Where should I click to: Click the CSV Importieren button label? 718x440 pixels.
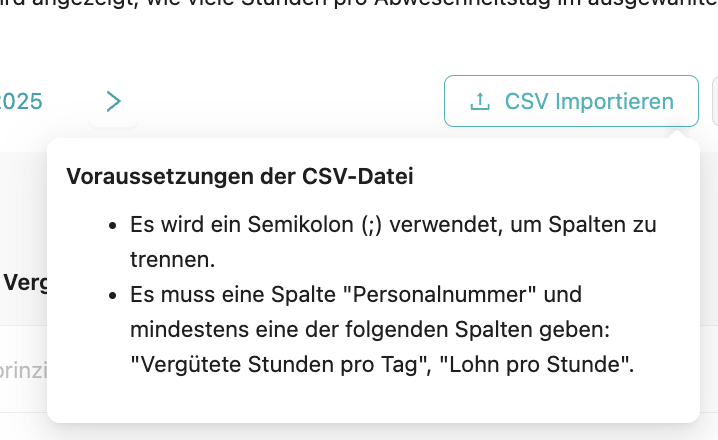[x=589, y=101]
